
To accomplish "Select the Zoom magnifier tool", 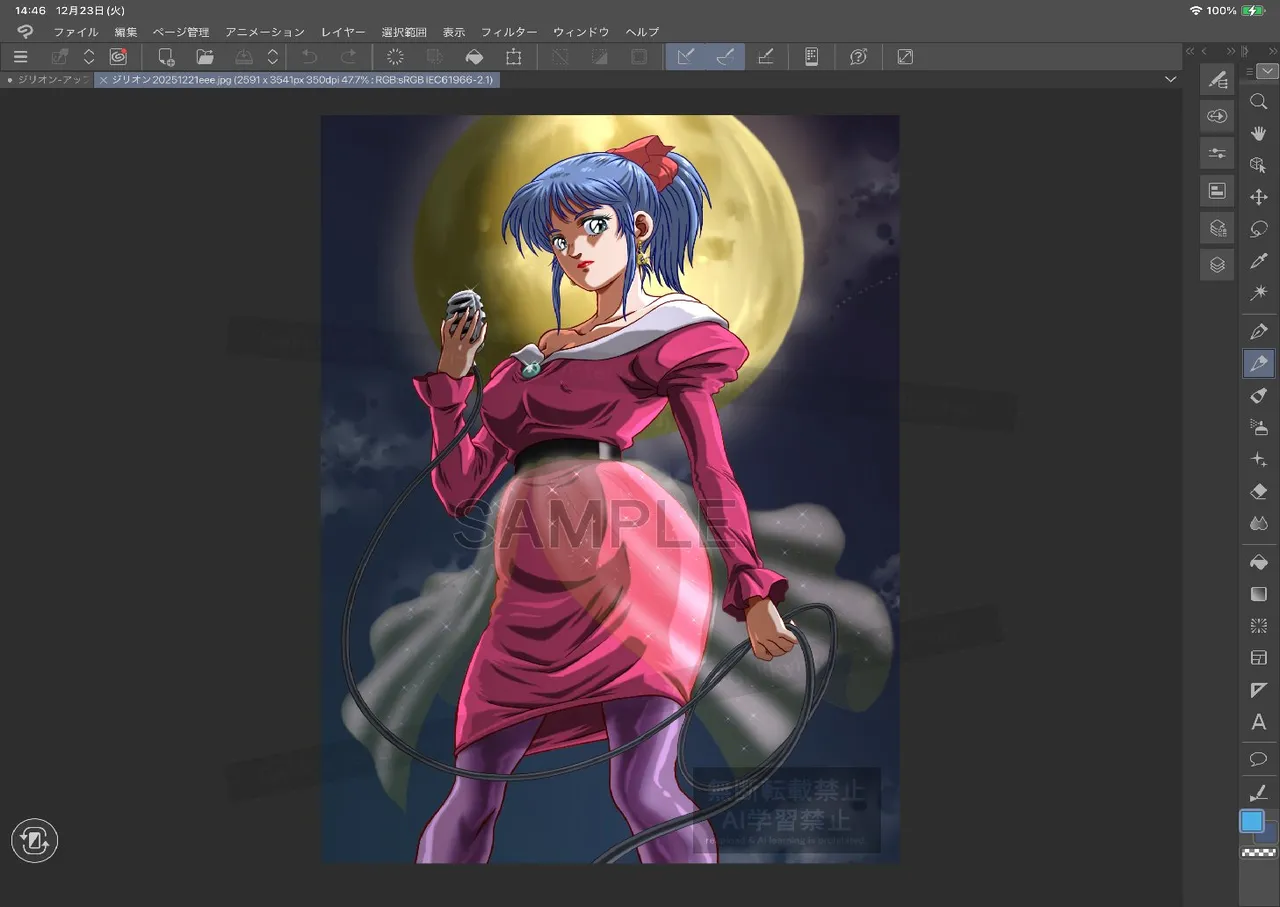I will click(x=1258, y=102).
